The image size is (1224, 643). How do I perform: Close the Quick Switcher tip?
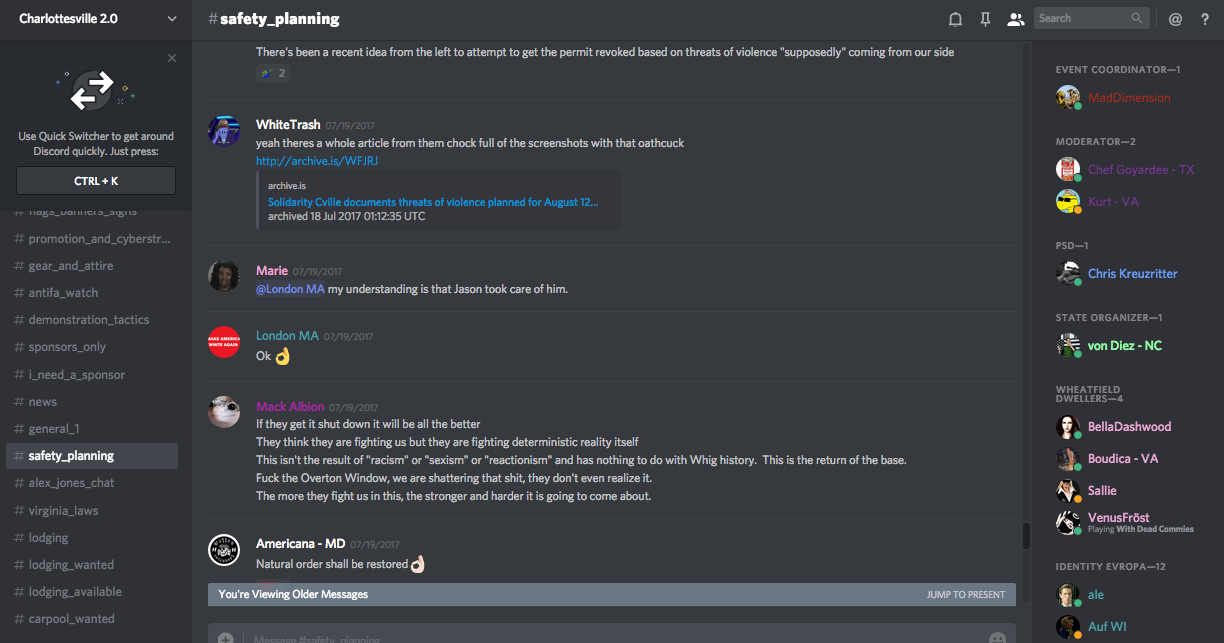[172, 58]
